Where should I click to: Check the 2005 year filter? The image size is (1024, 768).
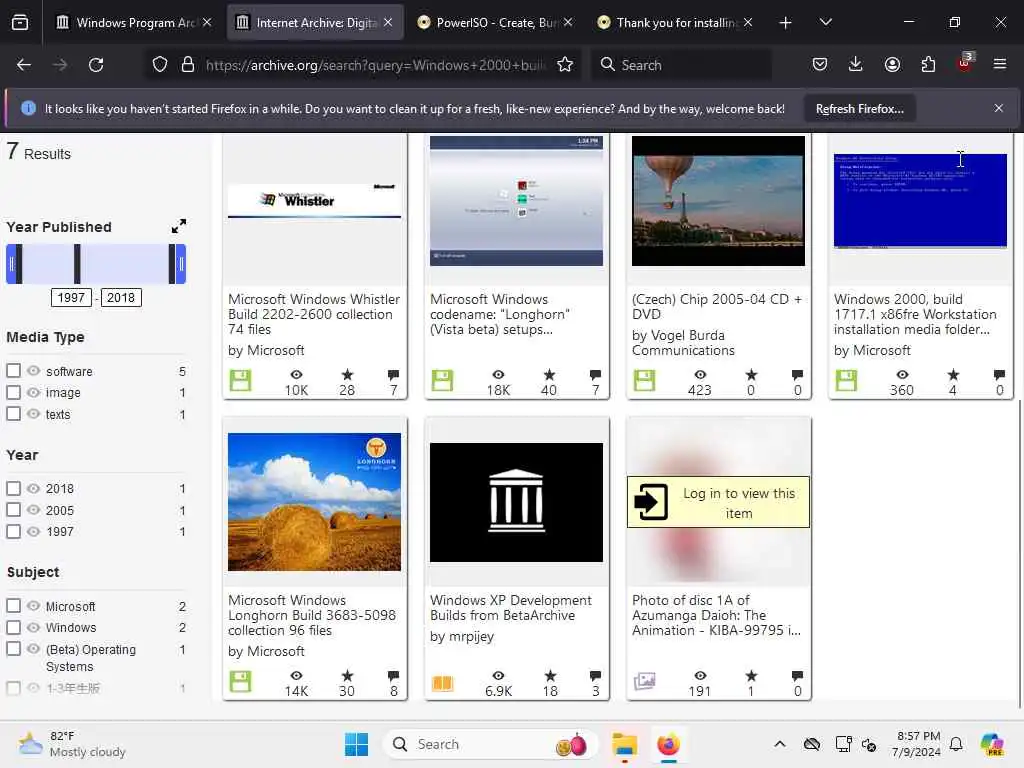[13, 509]
